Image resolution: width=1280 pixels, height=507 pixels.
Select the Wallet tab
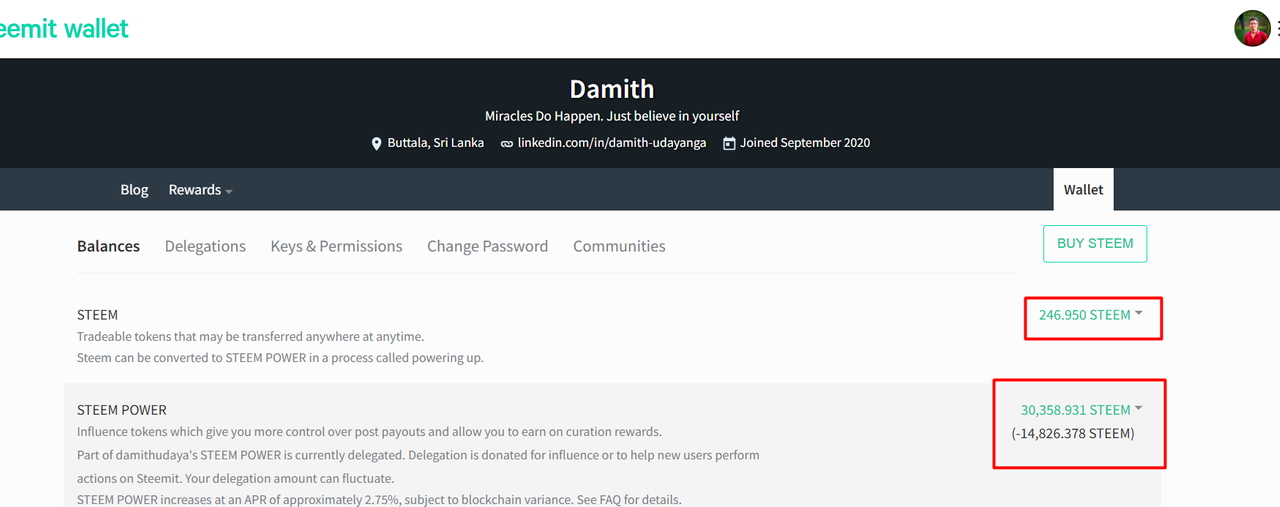pos(1083,190)
